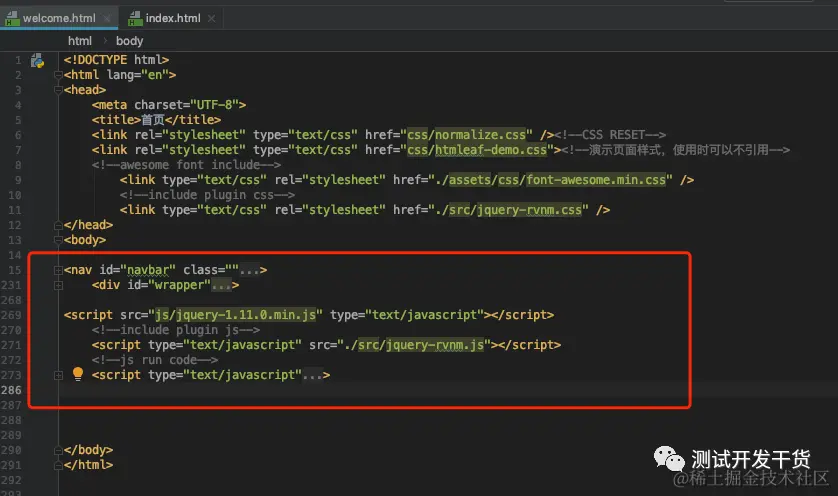Image resolution: width=838 pixels, height=496 pixels.
Task: Click the "navbar" id attribute value
Action: pos(148,270)
